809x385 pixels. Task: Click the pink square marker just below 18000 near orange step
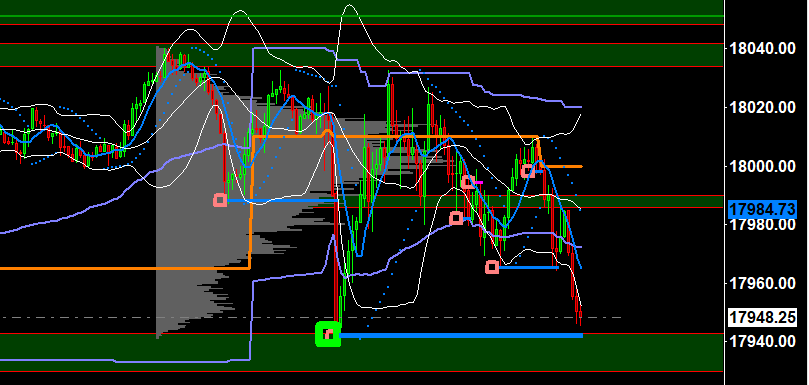[527, 171]
